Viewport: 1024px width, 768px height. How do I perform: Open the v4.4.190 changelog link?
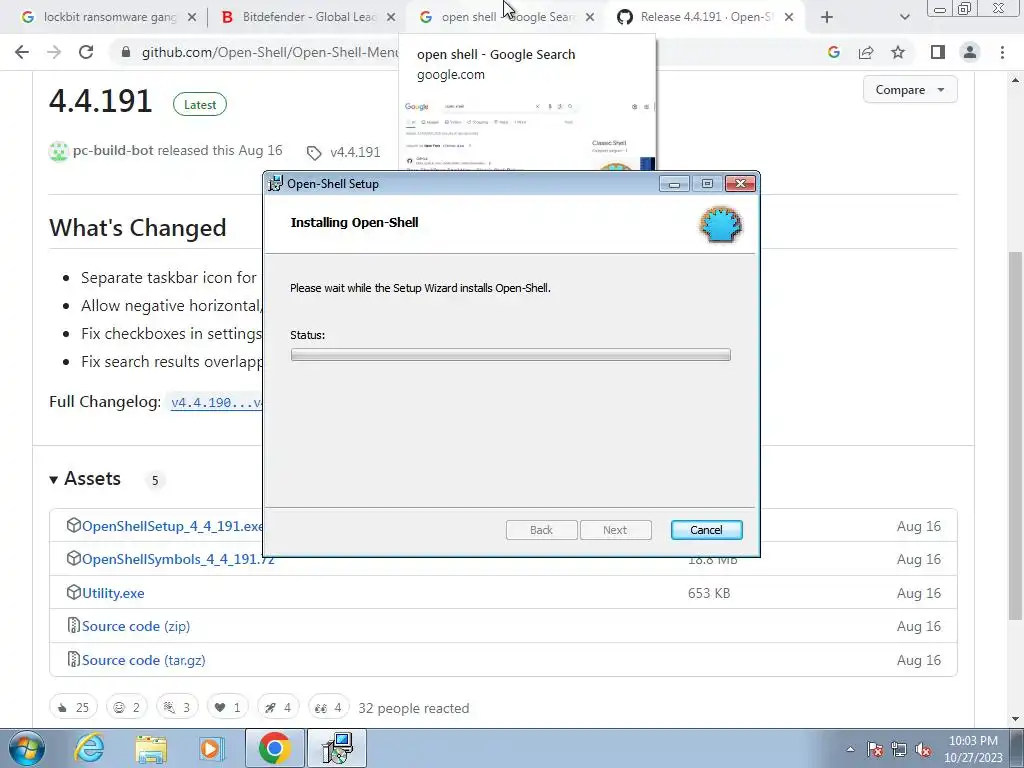[x=216, y=402]
